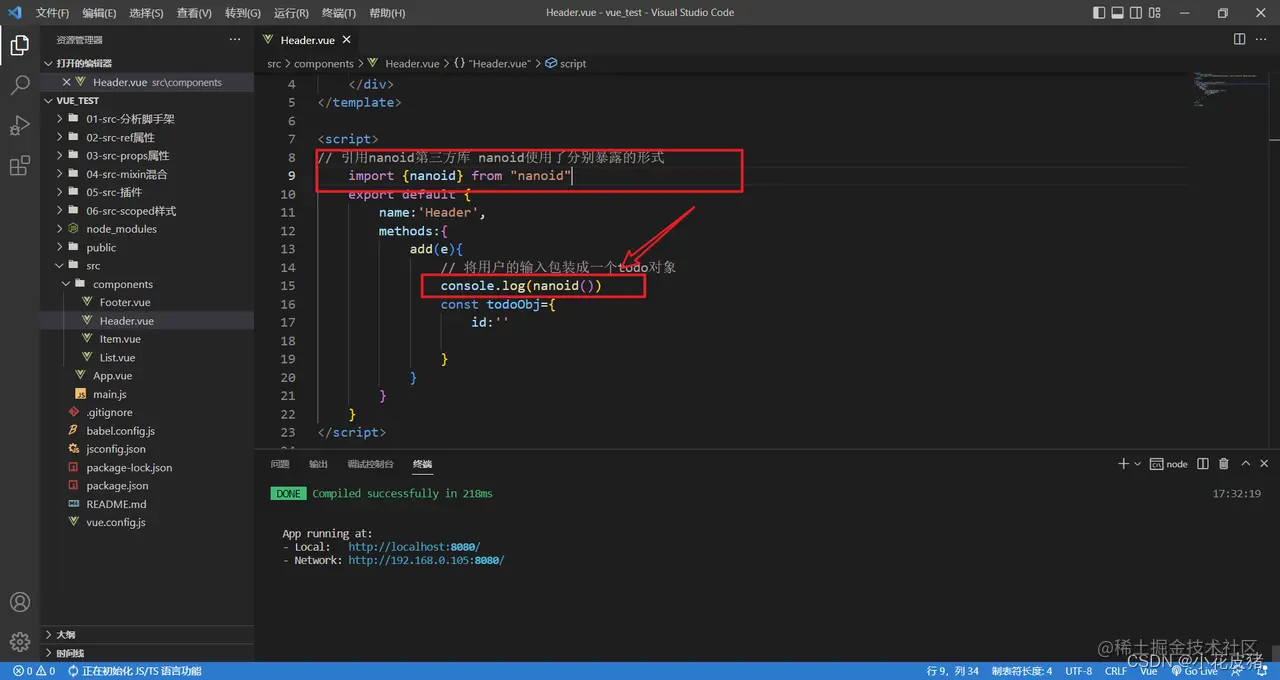
Task: Open the Manage gear menu
Action: (19, 641)
